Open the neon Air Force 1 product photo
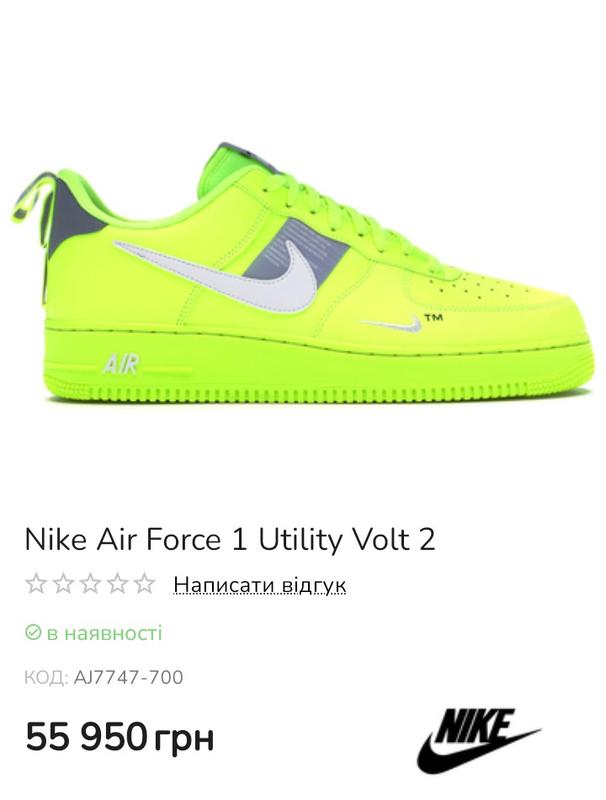606x800 pixels. coord(302,273)
